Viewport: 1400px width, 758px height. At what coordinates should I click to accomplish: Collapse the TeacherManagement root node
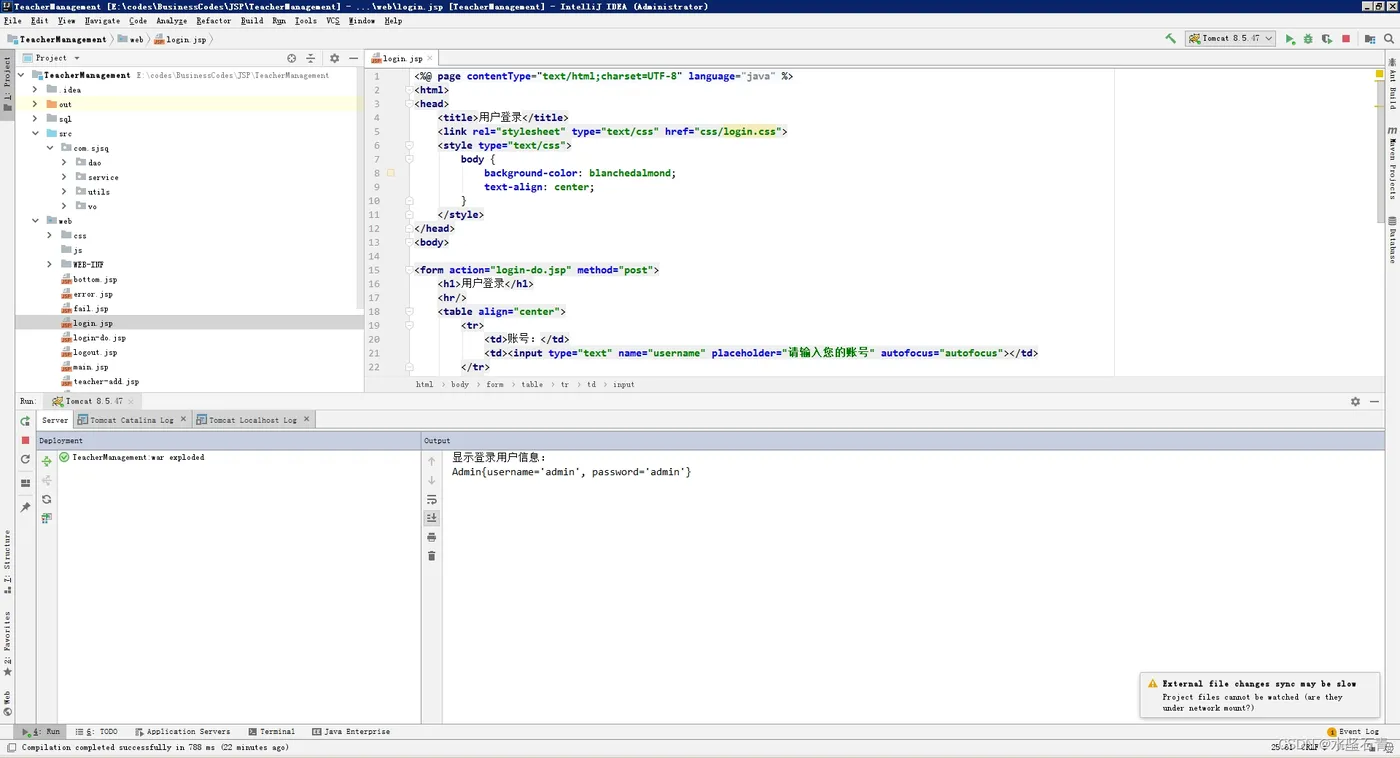click(22, 75)
